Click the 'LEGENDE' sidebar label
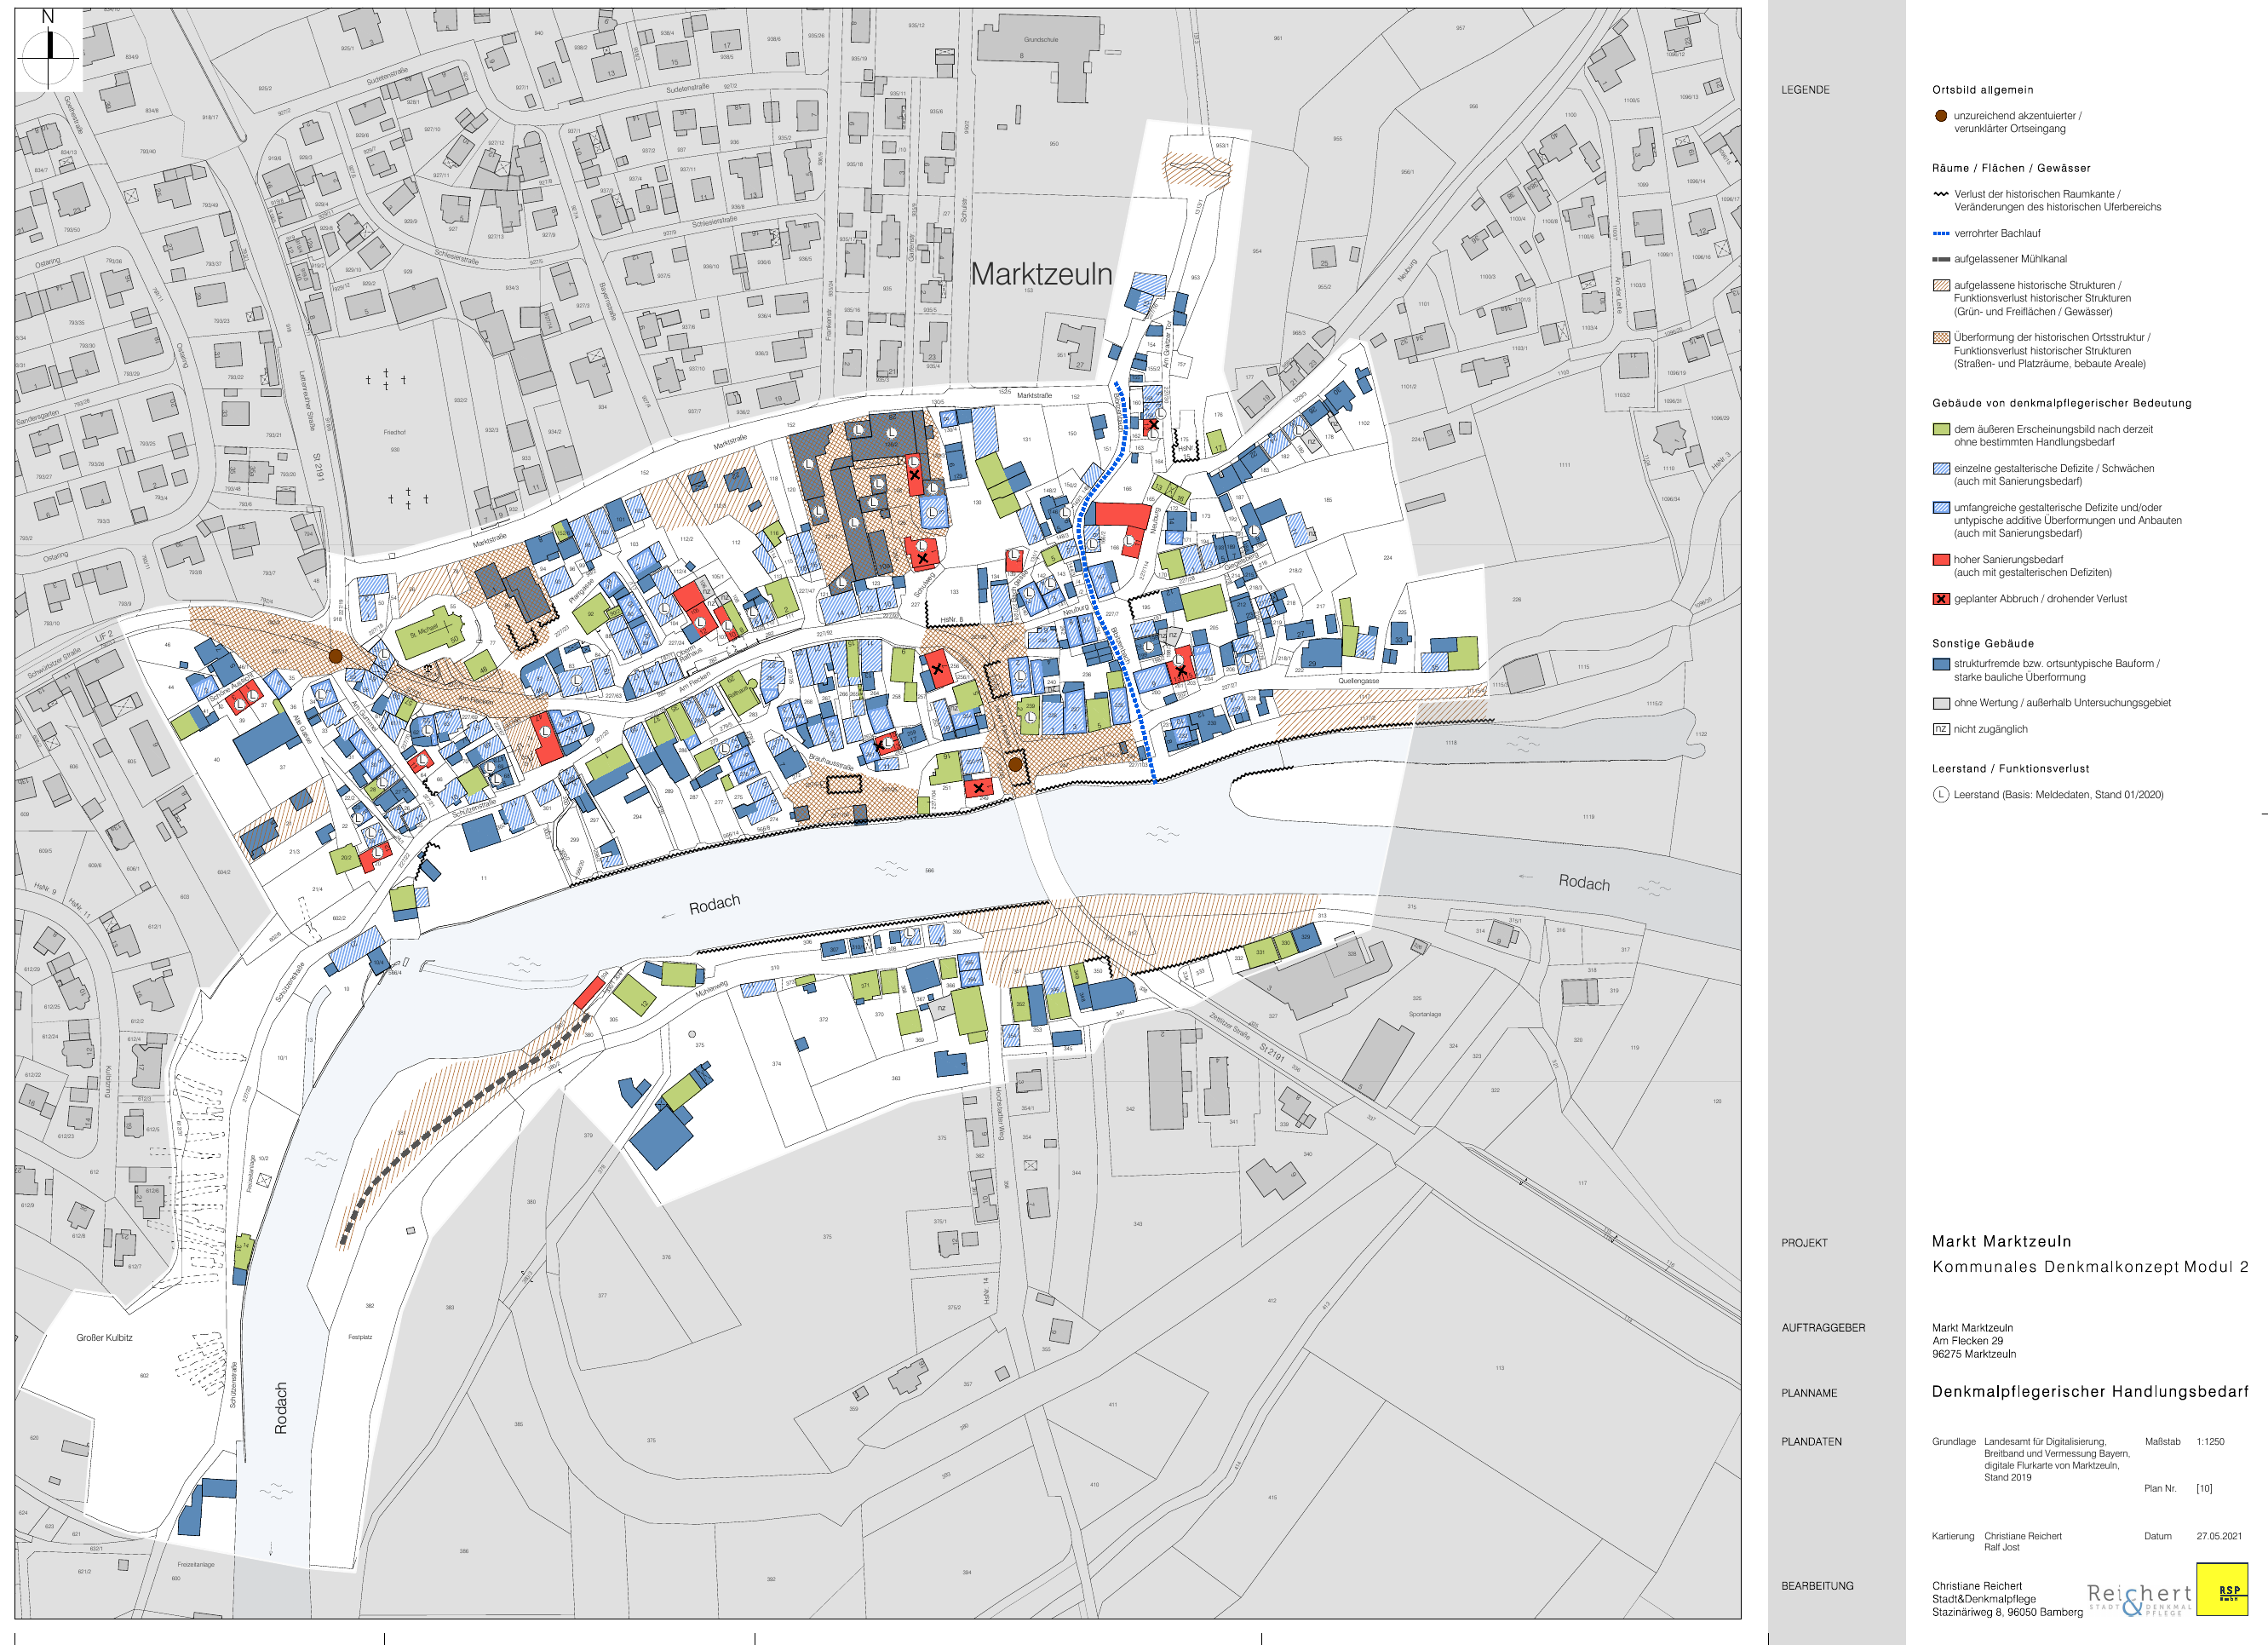This screenshot has height=1645, width=2268. click(1805, 90)
